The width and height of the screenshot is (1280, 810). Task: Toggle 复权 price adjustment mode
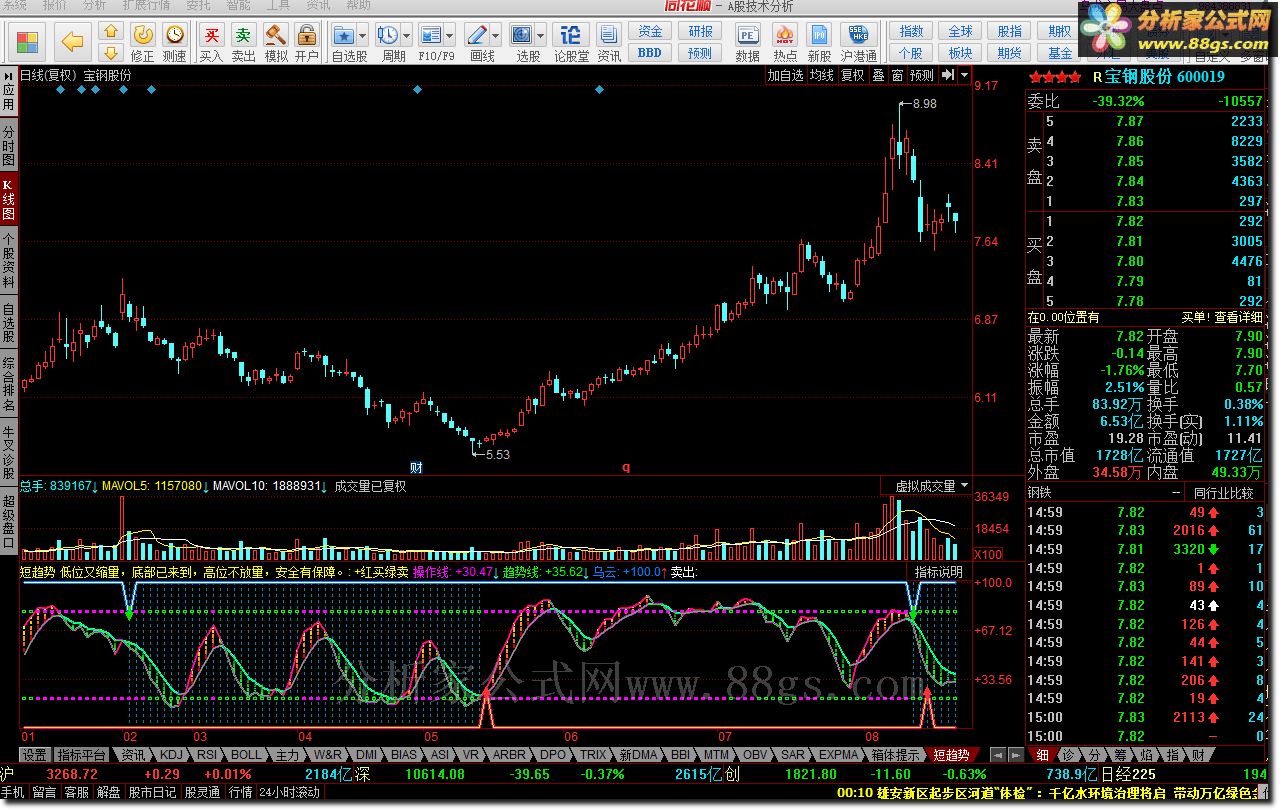tap(852, 75)
